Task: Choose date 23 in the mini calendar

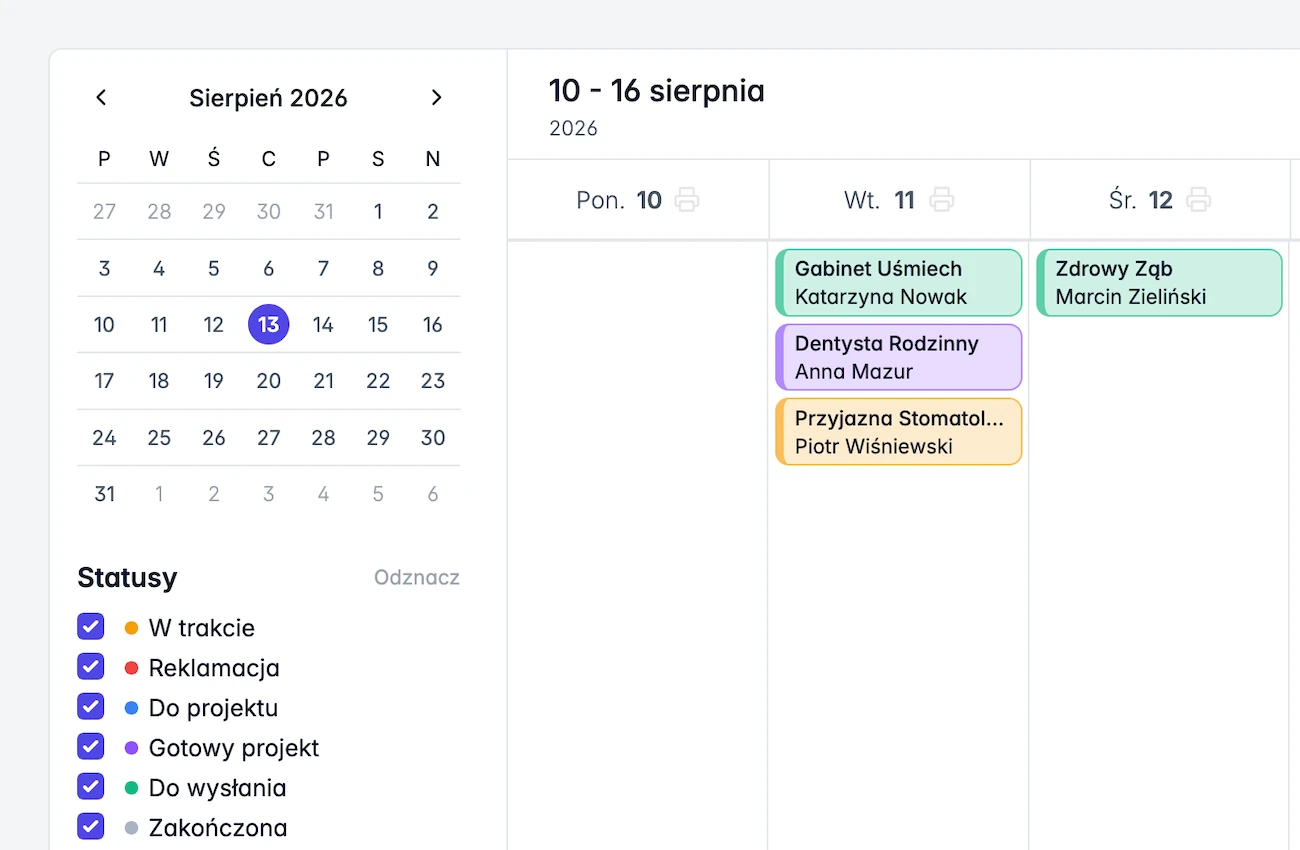Action: pos(433,381)
